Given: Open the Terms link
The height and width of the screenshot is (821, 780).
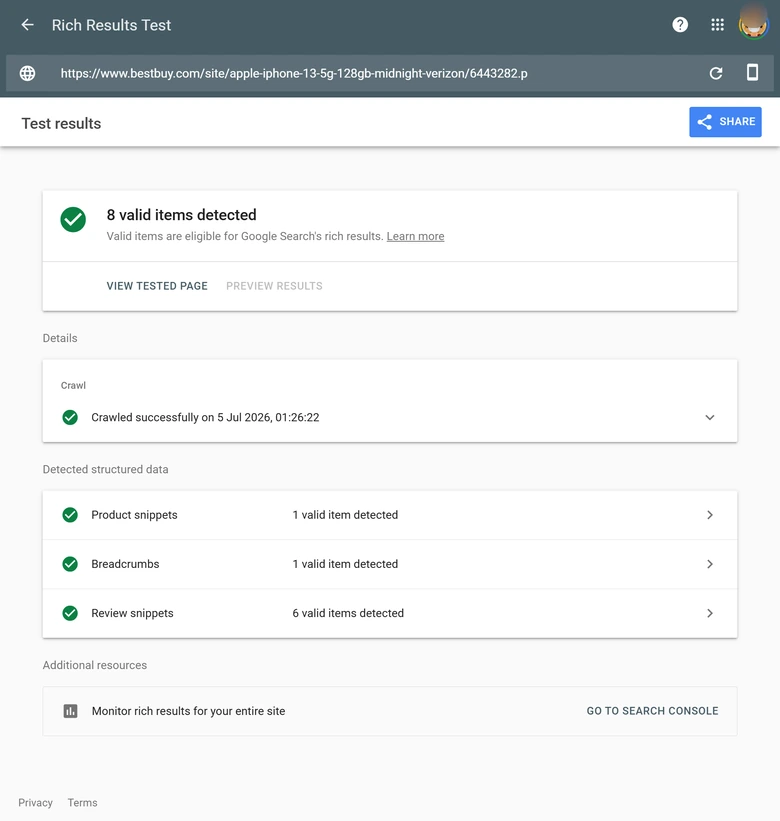Looking at the screenshot, I should click(82, 803).
